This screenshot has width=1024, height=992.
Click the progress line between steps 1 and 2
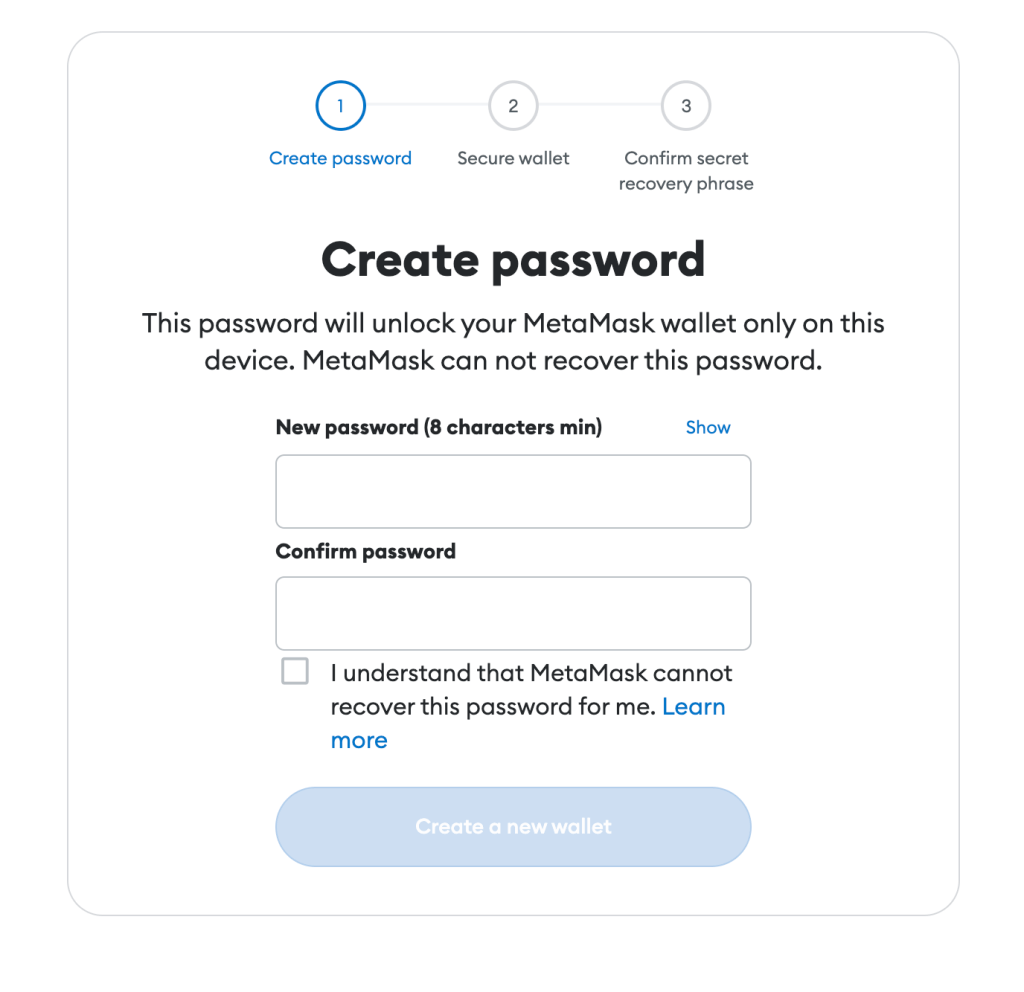tap(427, 105)
